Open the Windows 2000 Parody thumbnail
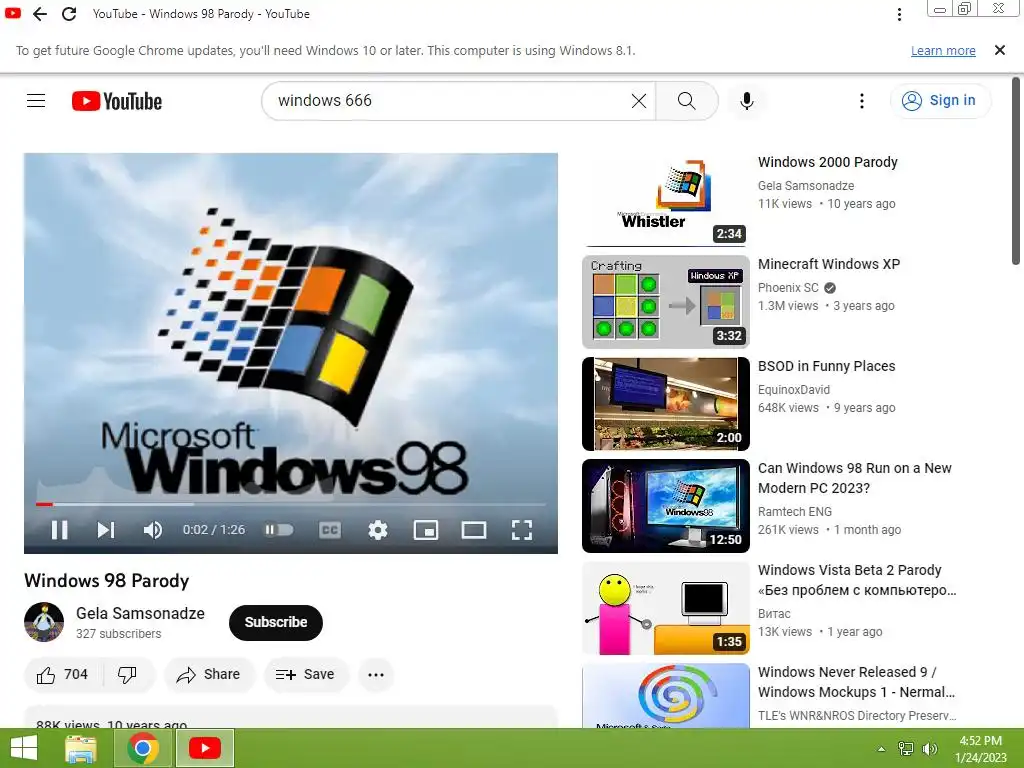The image size is (1024, 768). (x=665, y=200)
